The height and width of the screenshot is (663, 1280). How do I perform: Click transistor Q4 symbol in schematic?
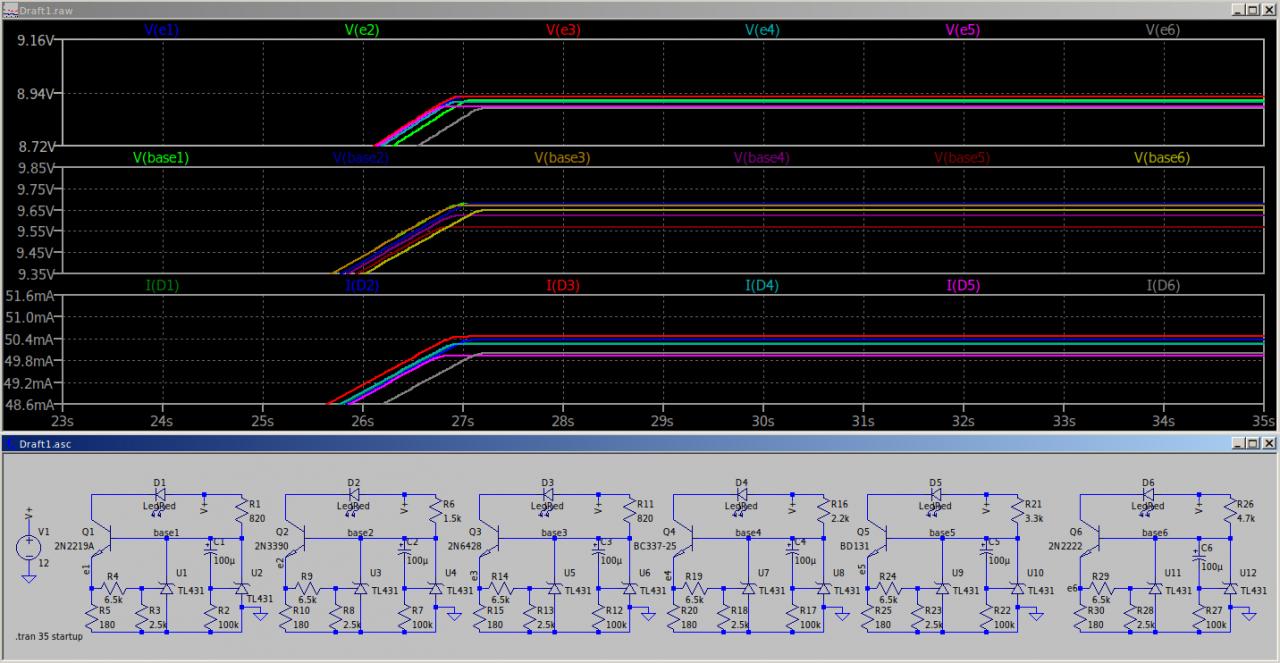684,538
